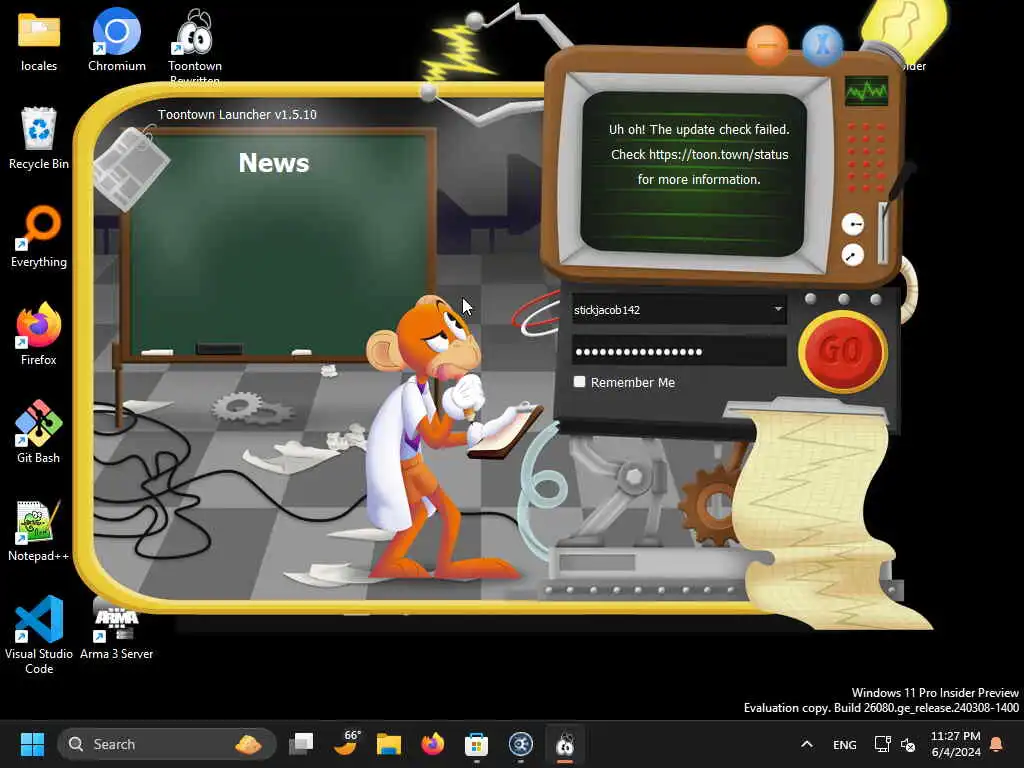1024x768 pixels.
Task: Select the Git Bash desktop icon
Action: (39, 432)
